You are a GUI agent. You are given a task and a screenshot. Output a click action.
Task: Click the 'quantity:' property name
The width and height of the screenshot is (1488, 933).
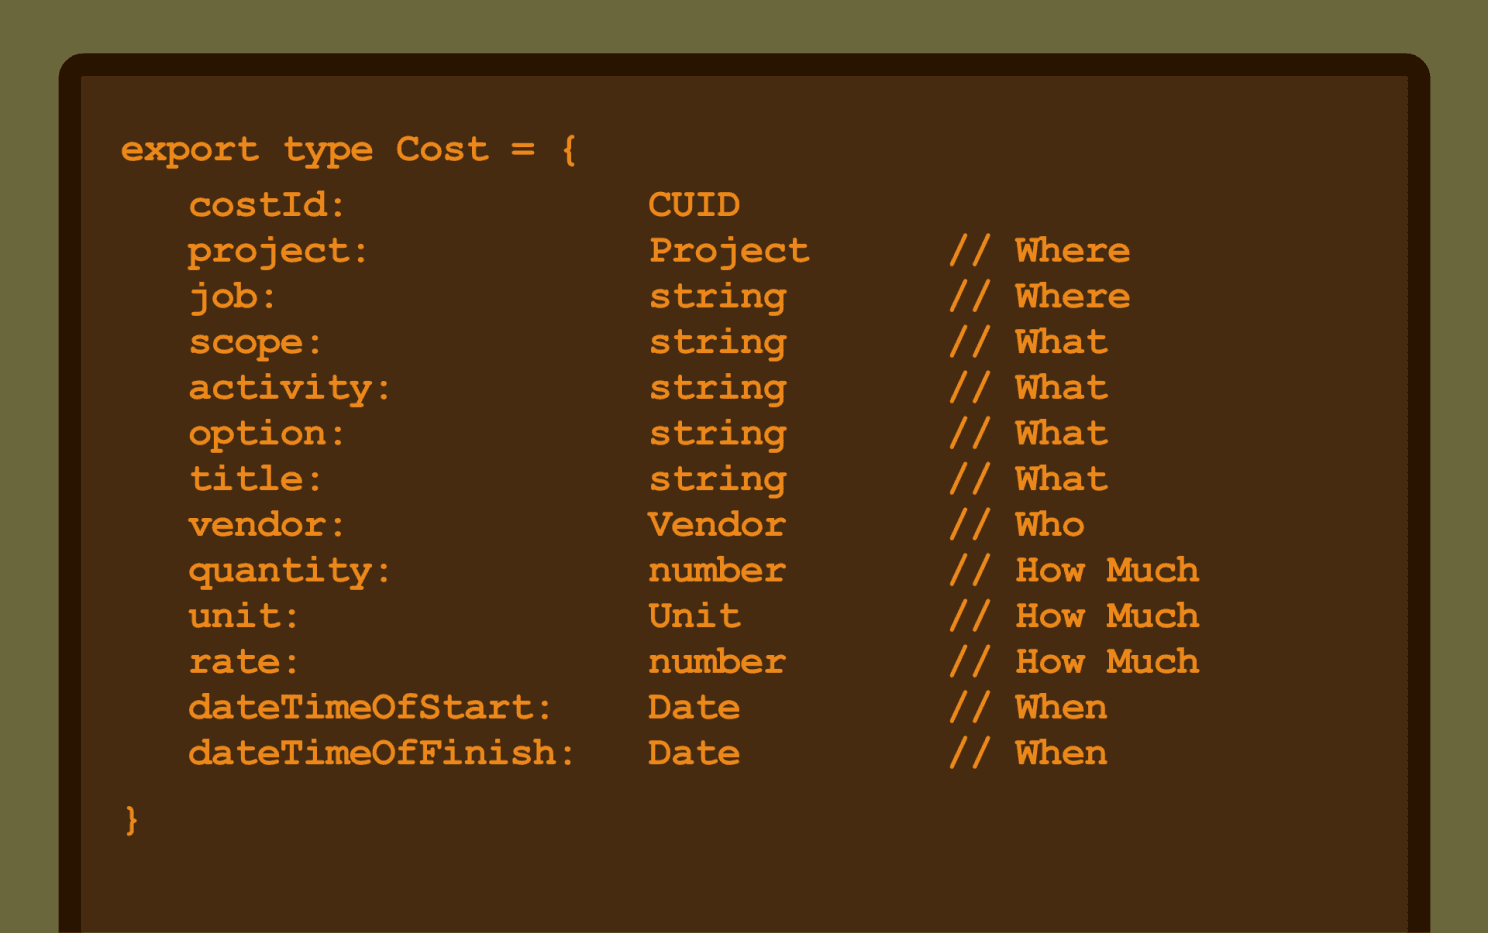click(289, 571)
